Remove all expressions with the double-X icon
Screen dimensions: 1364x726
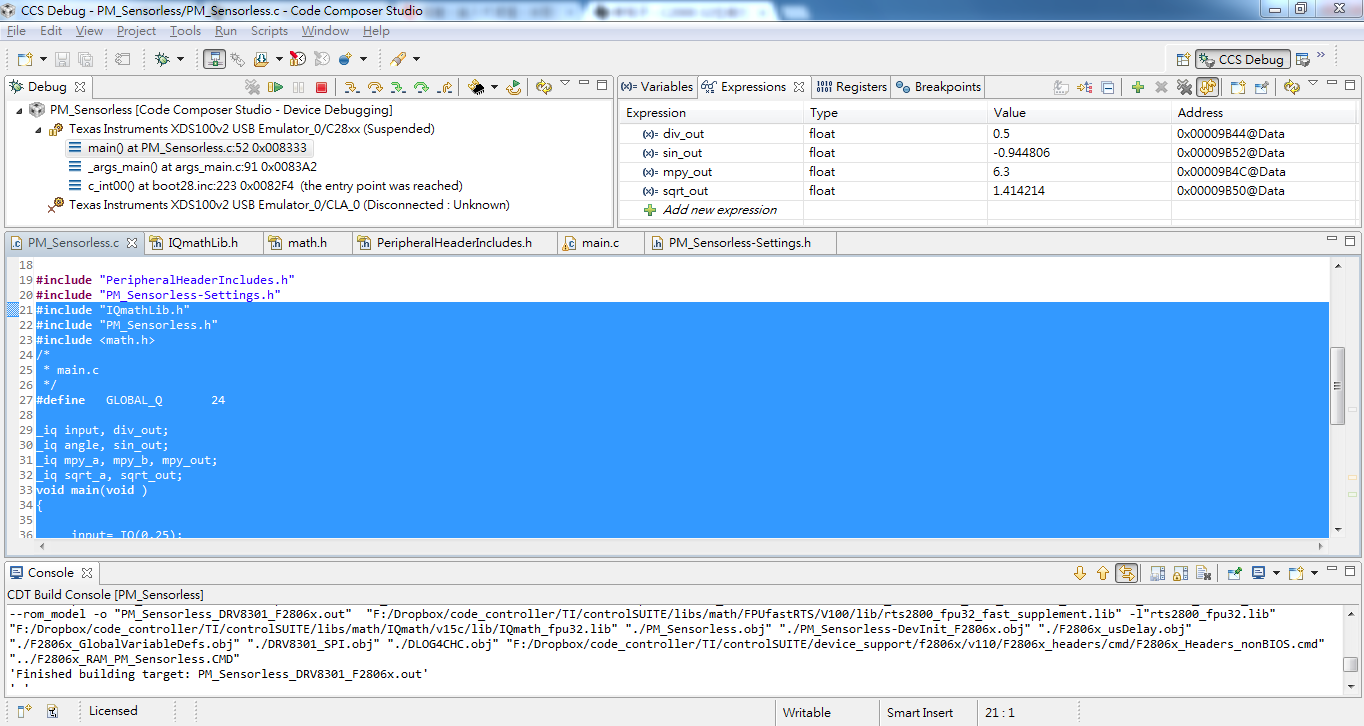coord(1185,87)
